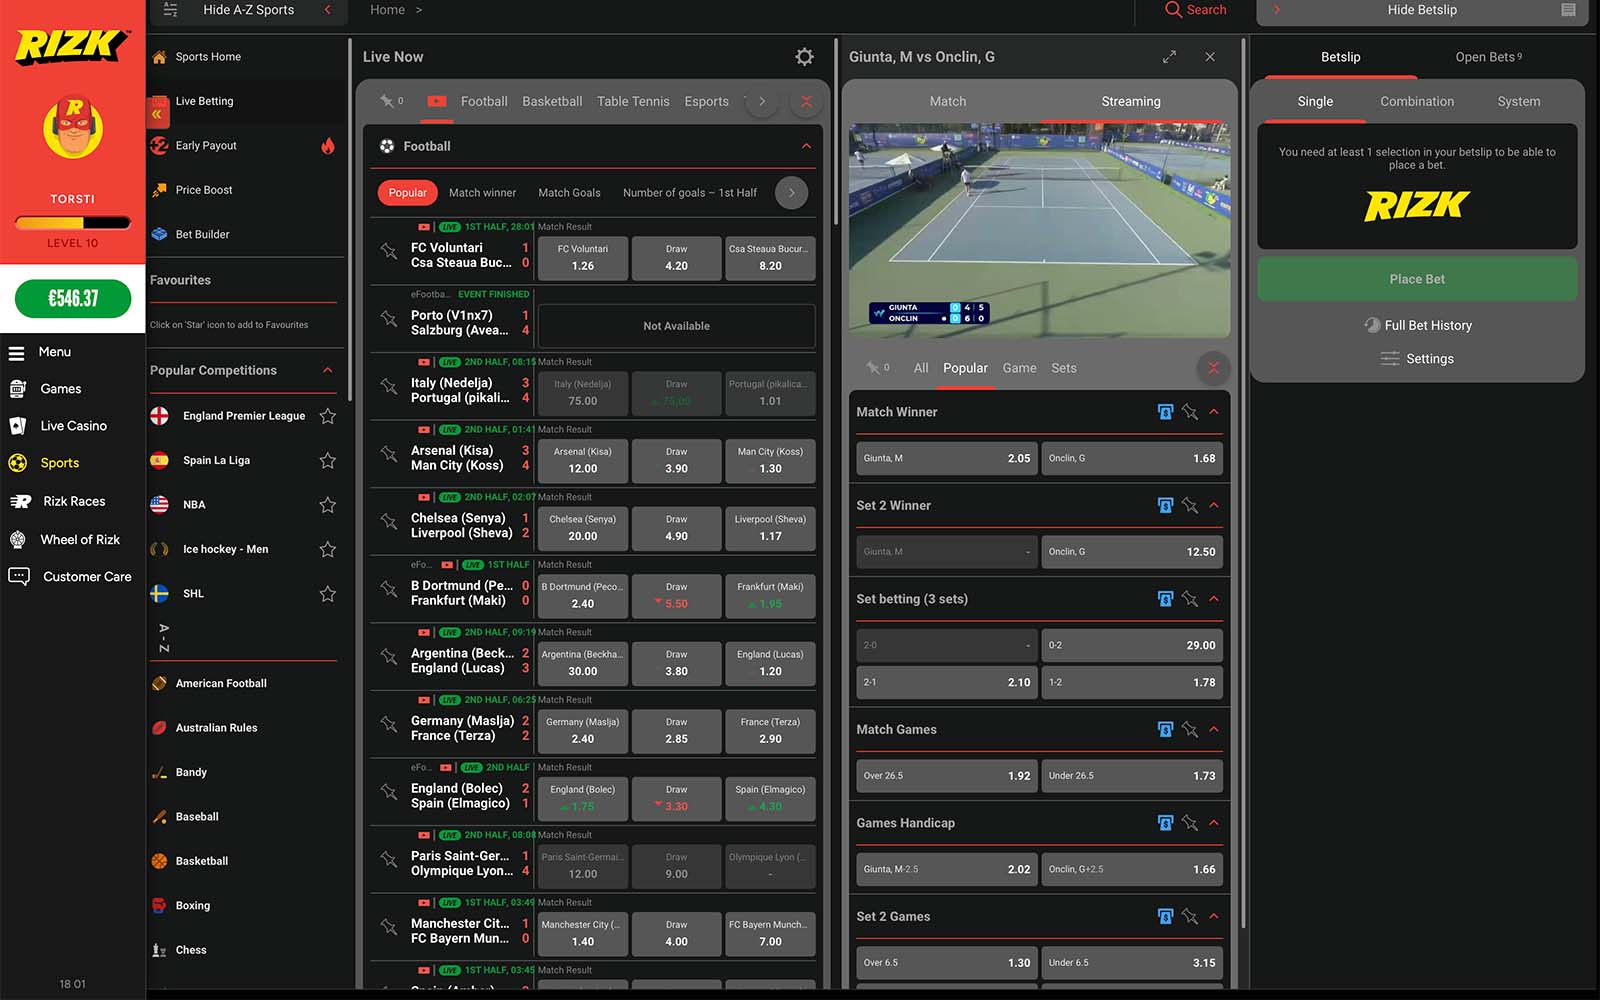Collapse the Match Games market
The image size is (1600, 1000).
pyautogui.click(x=1214, y=730)
